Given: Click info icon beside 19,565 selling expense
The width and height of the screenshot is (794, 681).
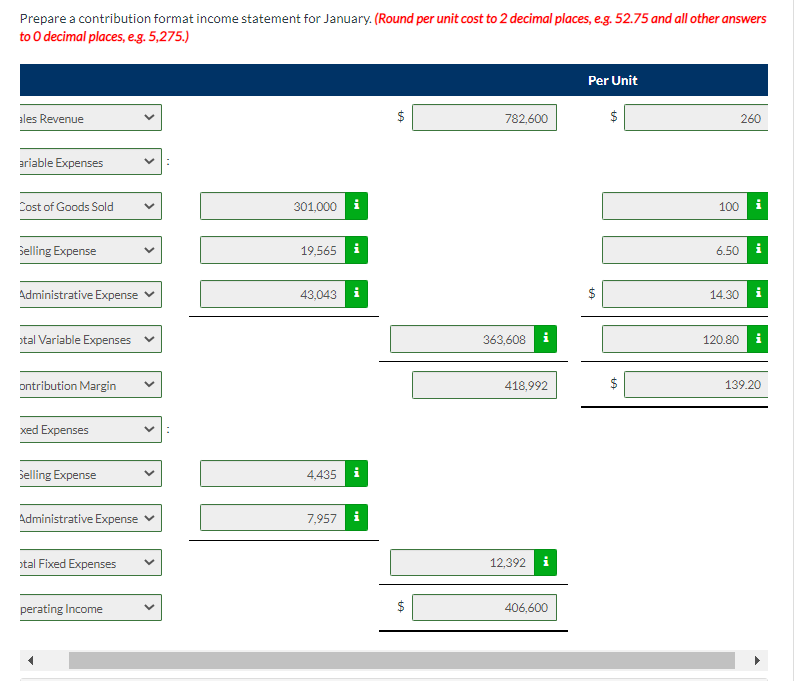Looking at the screenshot, I should (356, 250).
